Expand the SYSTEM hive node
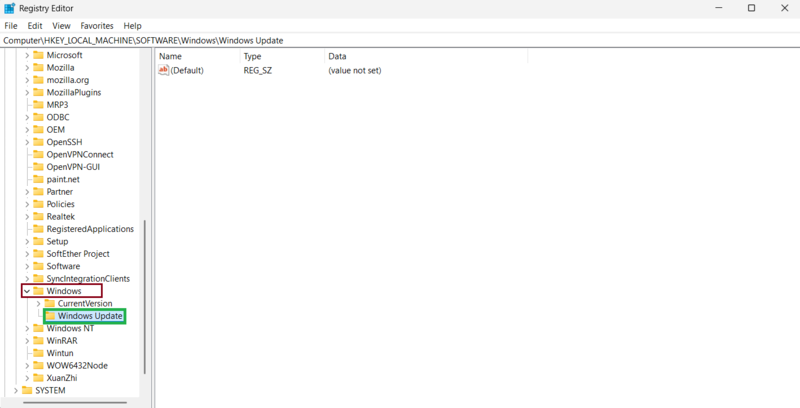The image size is (800, 408). tap(15, 391)
